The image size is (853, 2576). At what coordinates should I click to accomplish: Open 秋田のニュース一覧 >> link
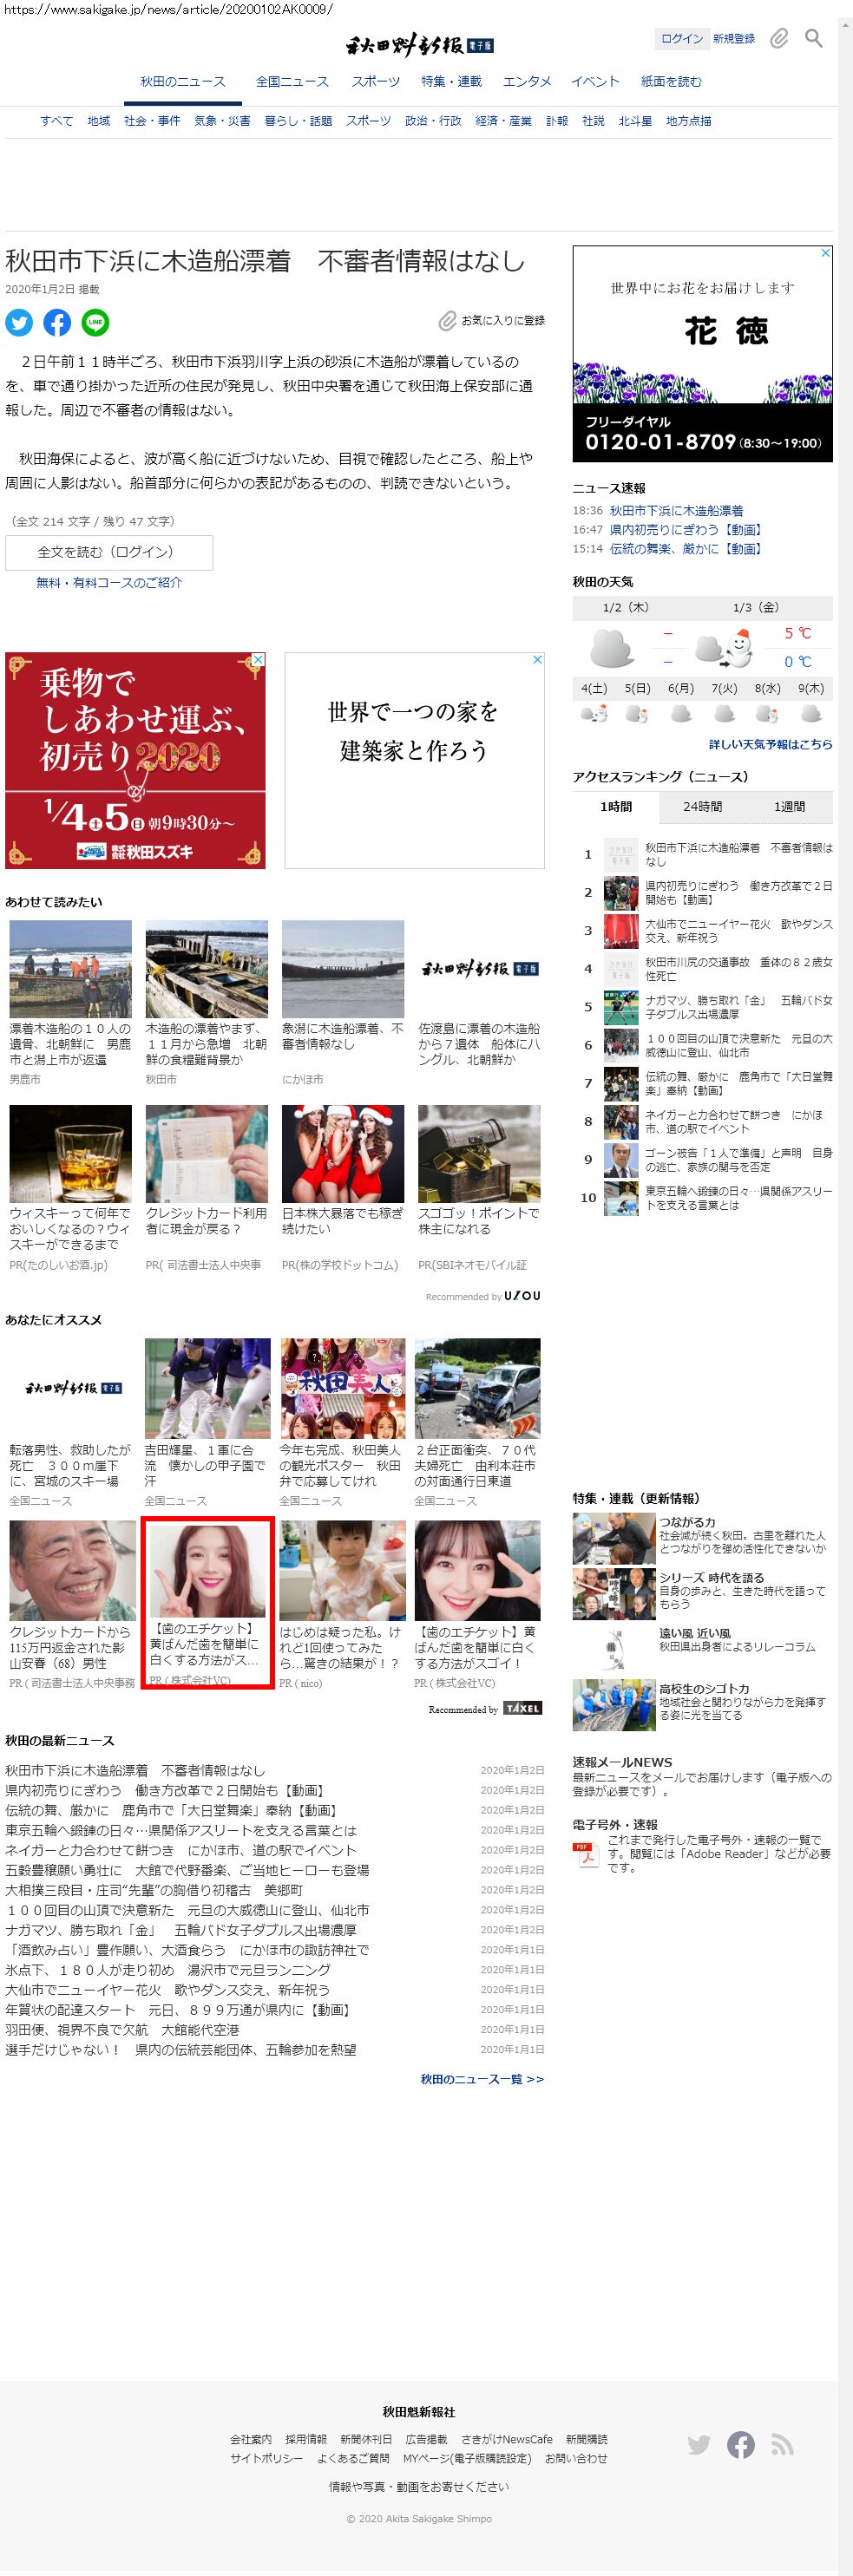coord(482,2079)
